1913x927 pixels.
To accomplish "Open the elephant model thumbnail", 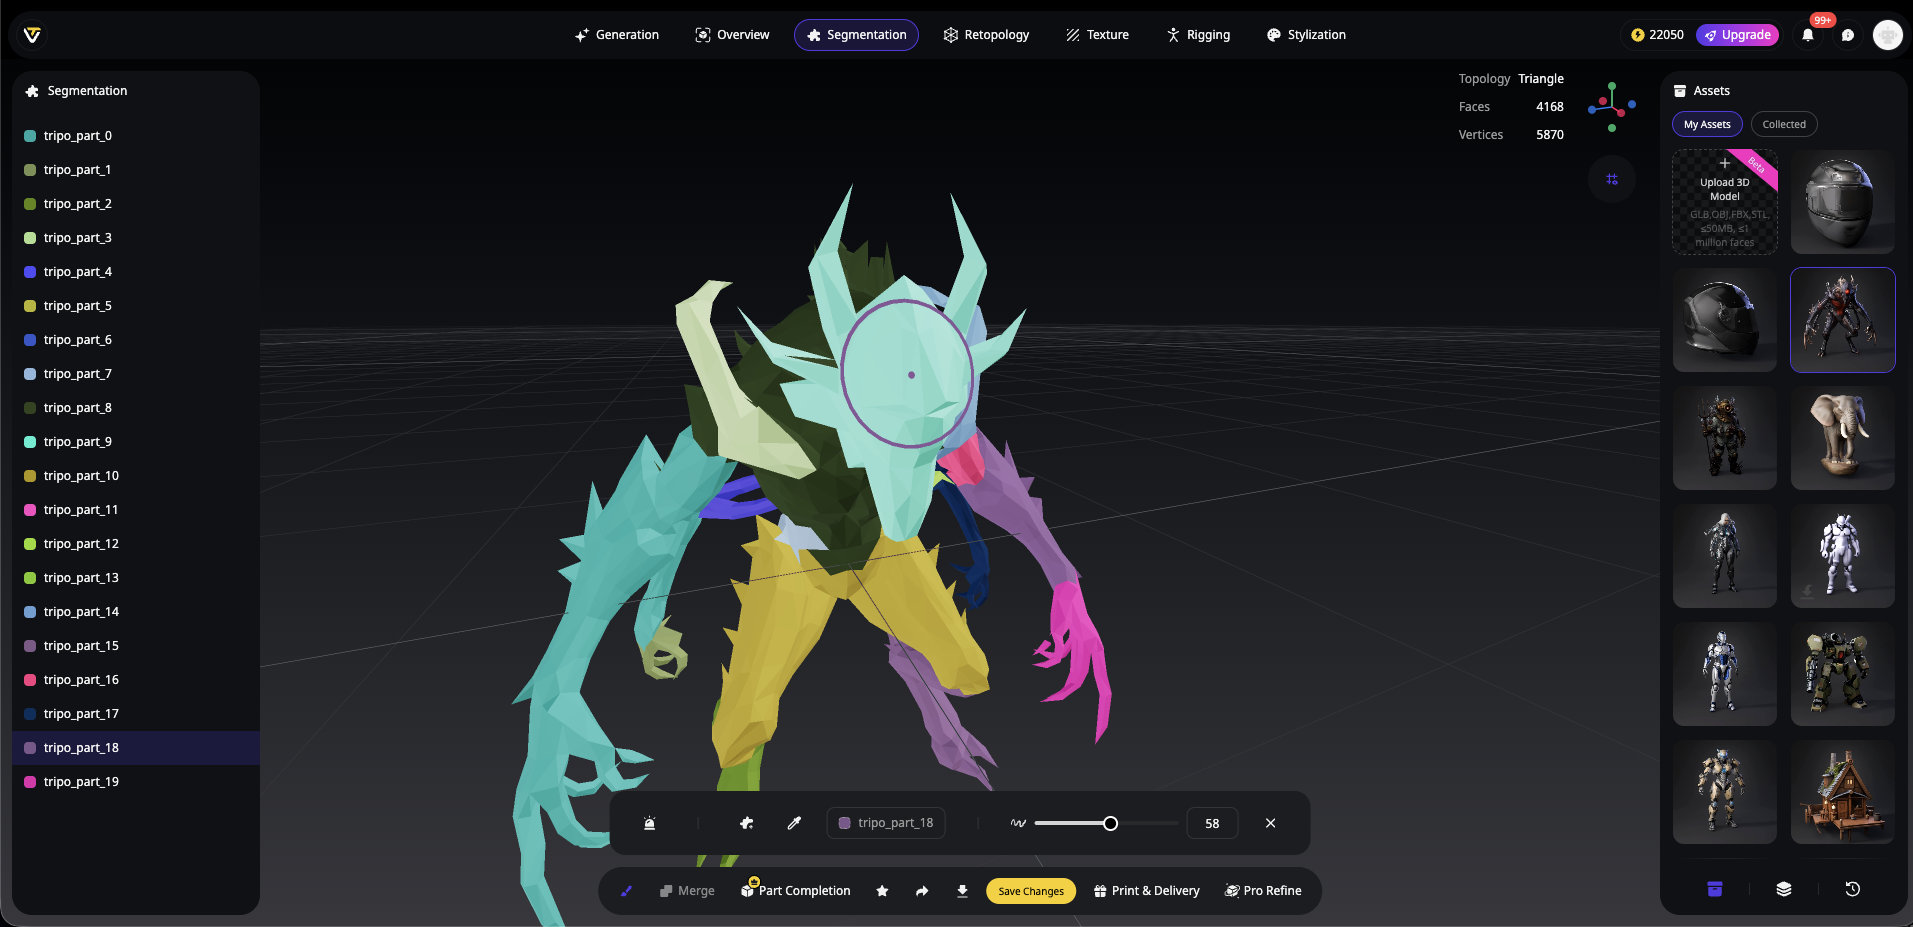I will [x=1842, y=438].
